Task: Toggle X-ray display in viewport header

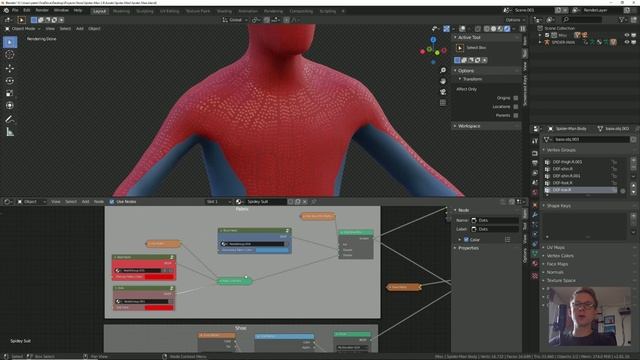Action: coord(478,29)
